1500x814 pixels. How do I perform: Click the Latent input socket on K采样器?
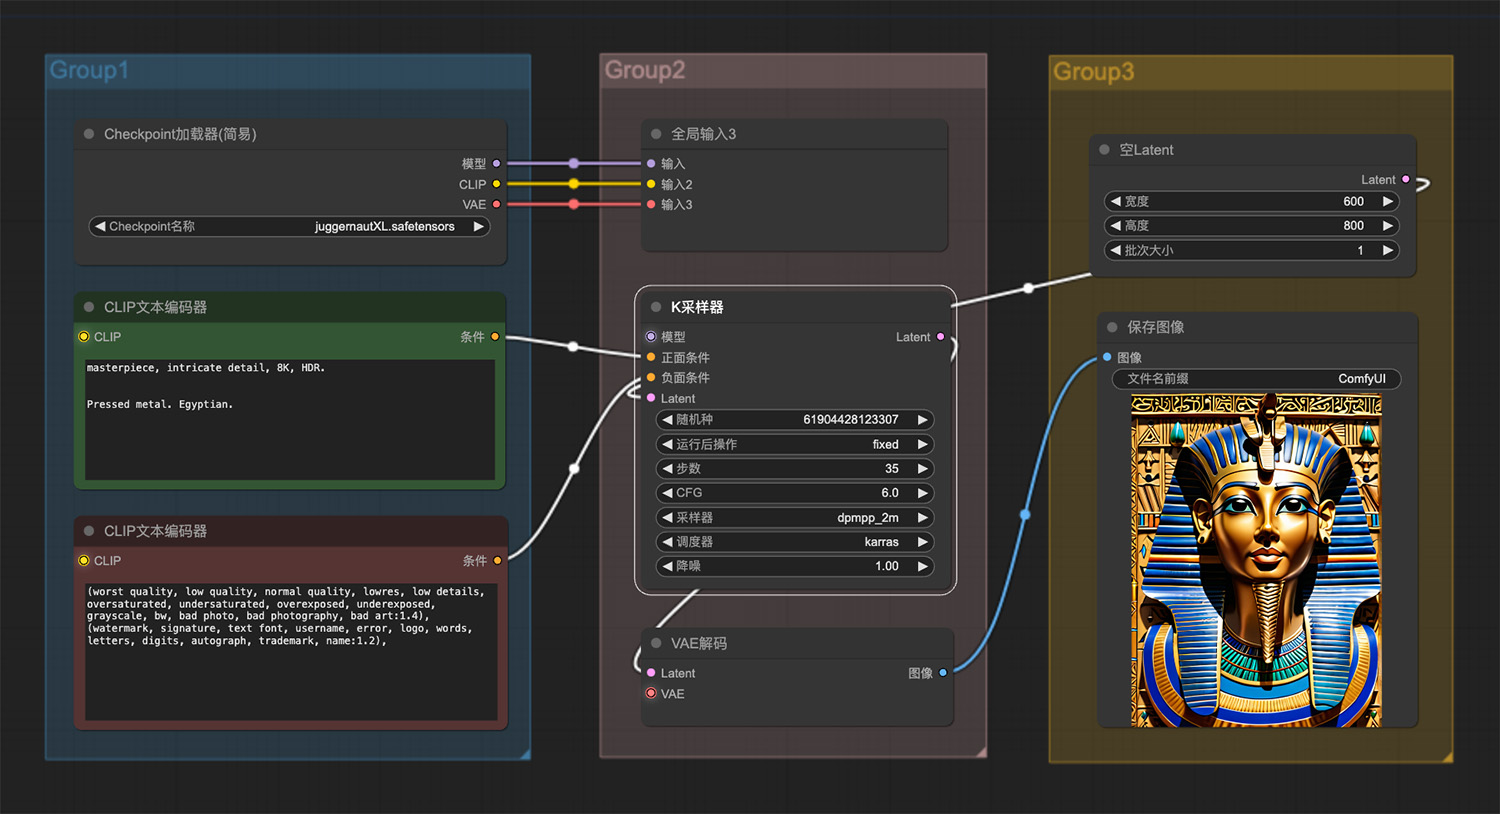coord(651,398)
